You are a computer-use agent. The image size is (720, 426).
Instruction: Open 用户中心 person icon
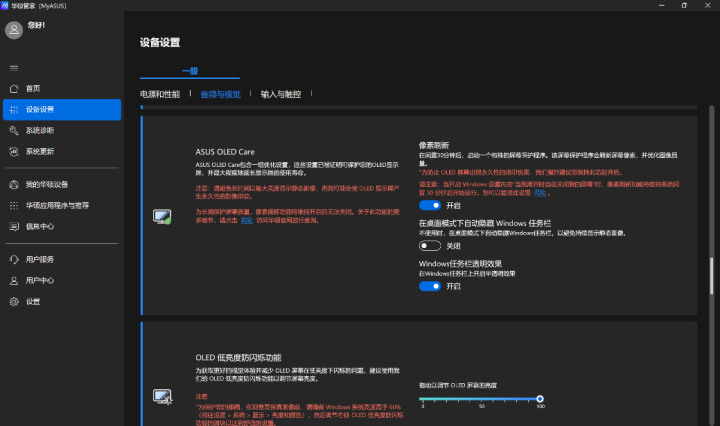tap(14, 280)
